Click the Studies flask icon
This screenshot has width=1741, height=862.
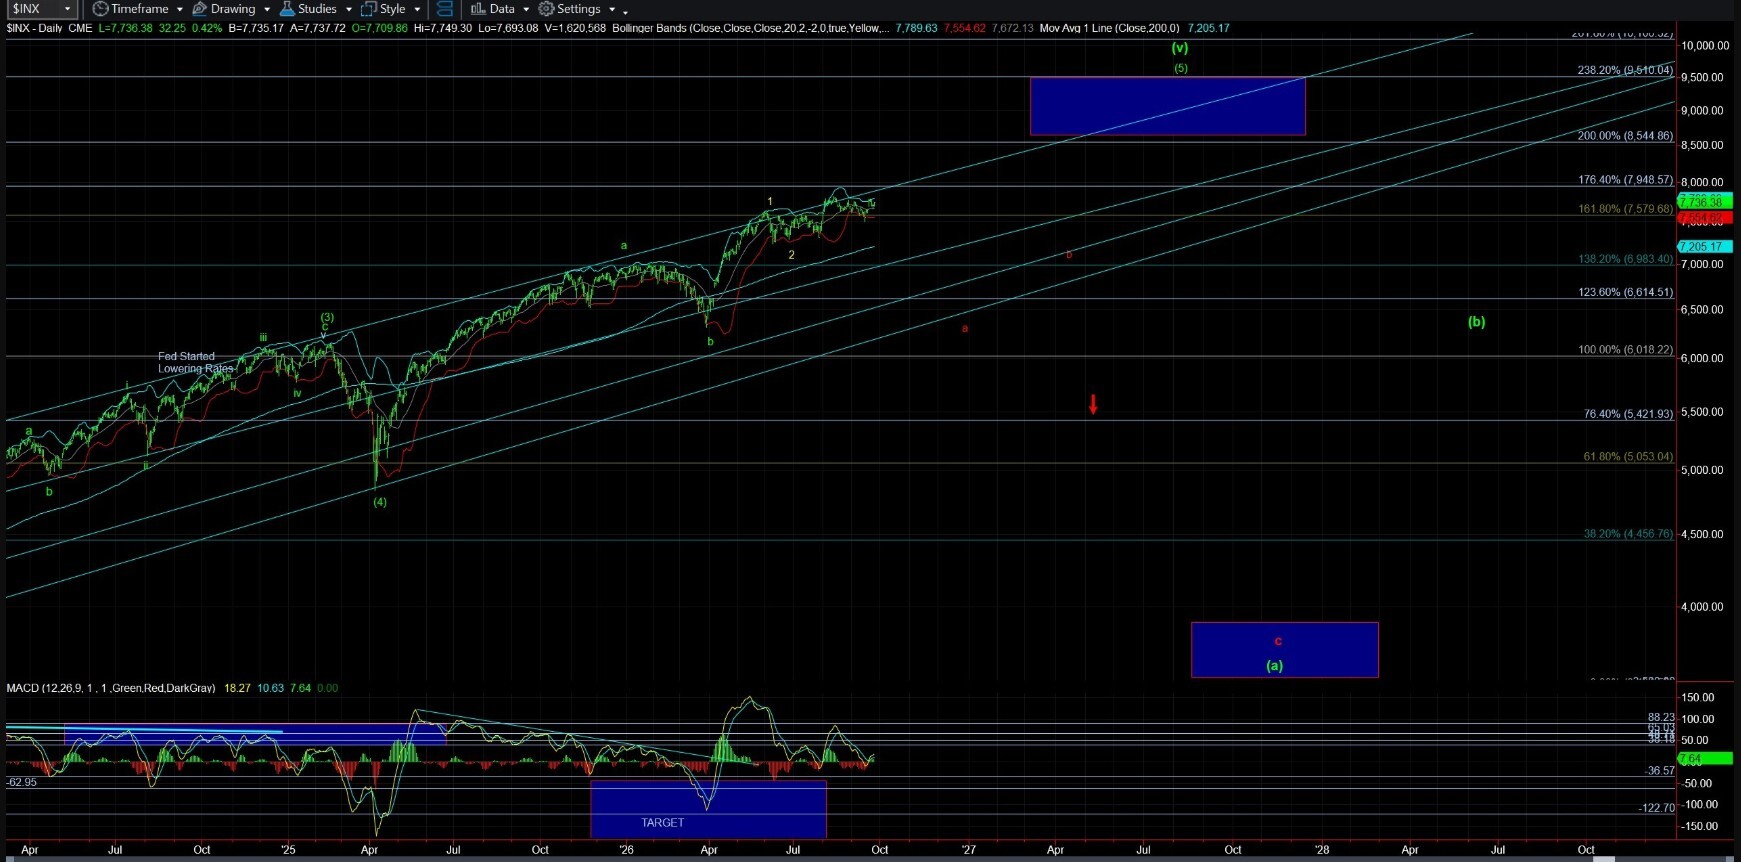287,9
